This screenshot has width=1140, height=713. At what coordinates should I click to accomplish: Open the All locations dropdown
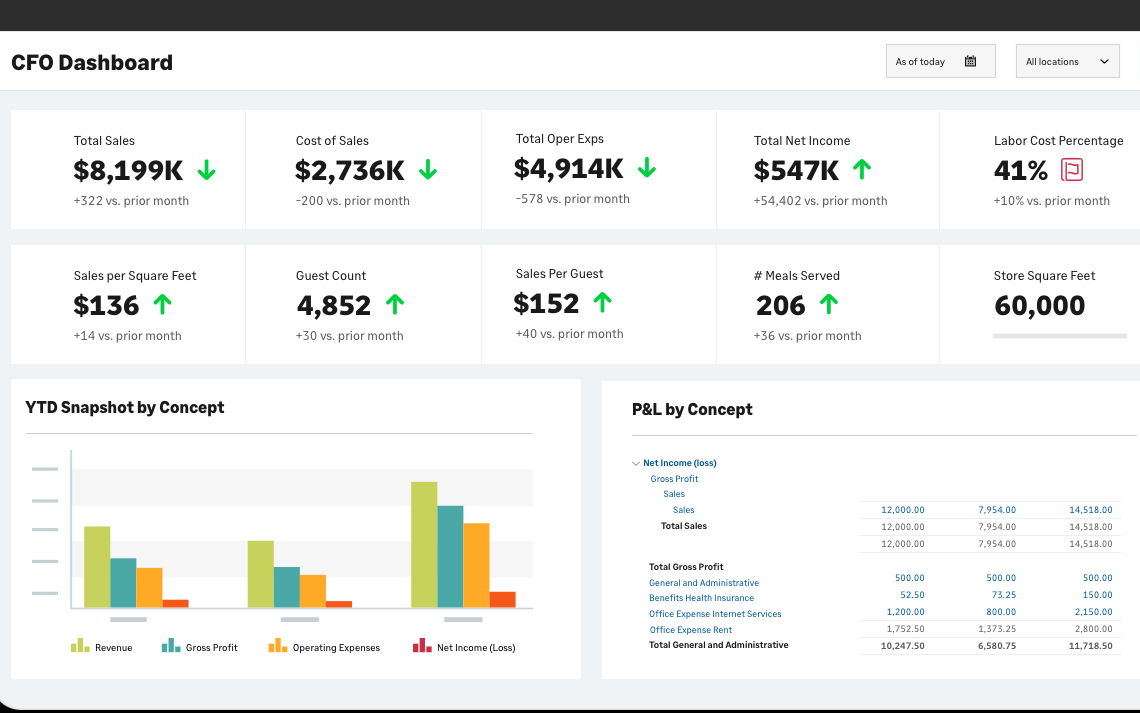pyautogui.click(x=1067, y=62)
